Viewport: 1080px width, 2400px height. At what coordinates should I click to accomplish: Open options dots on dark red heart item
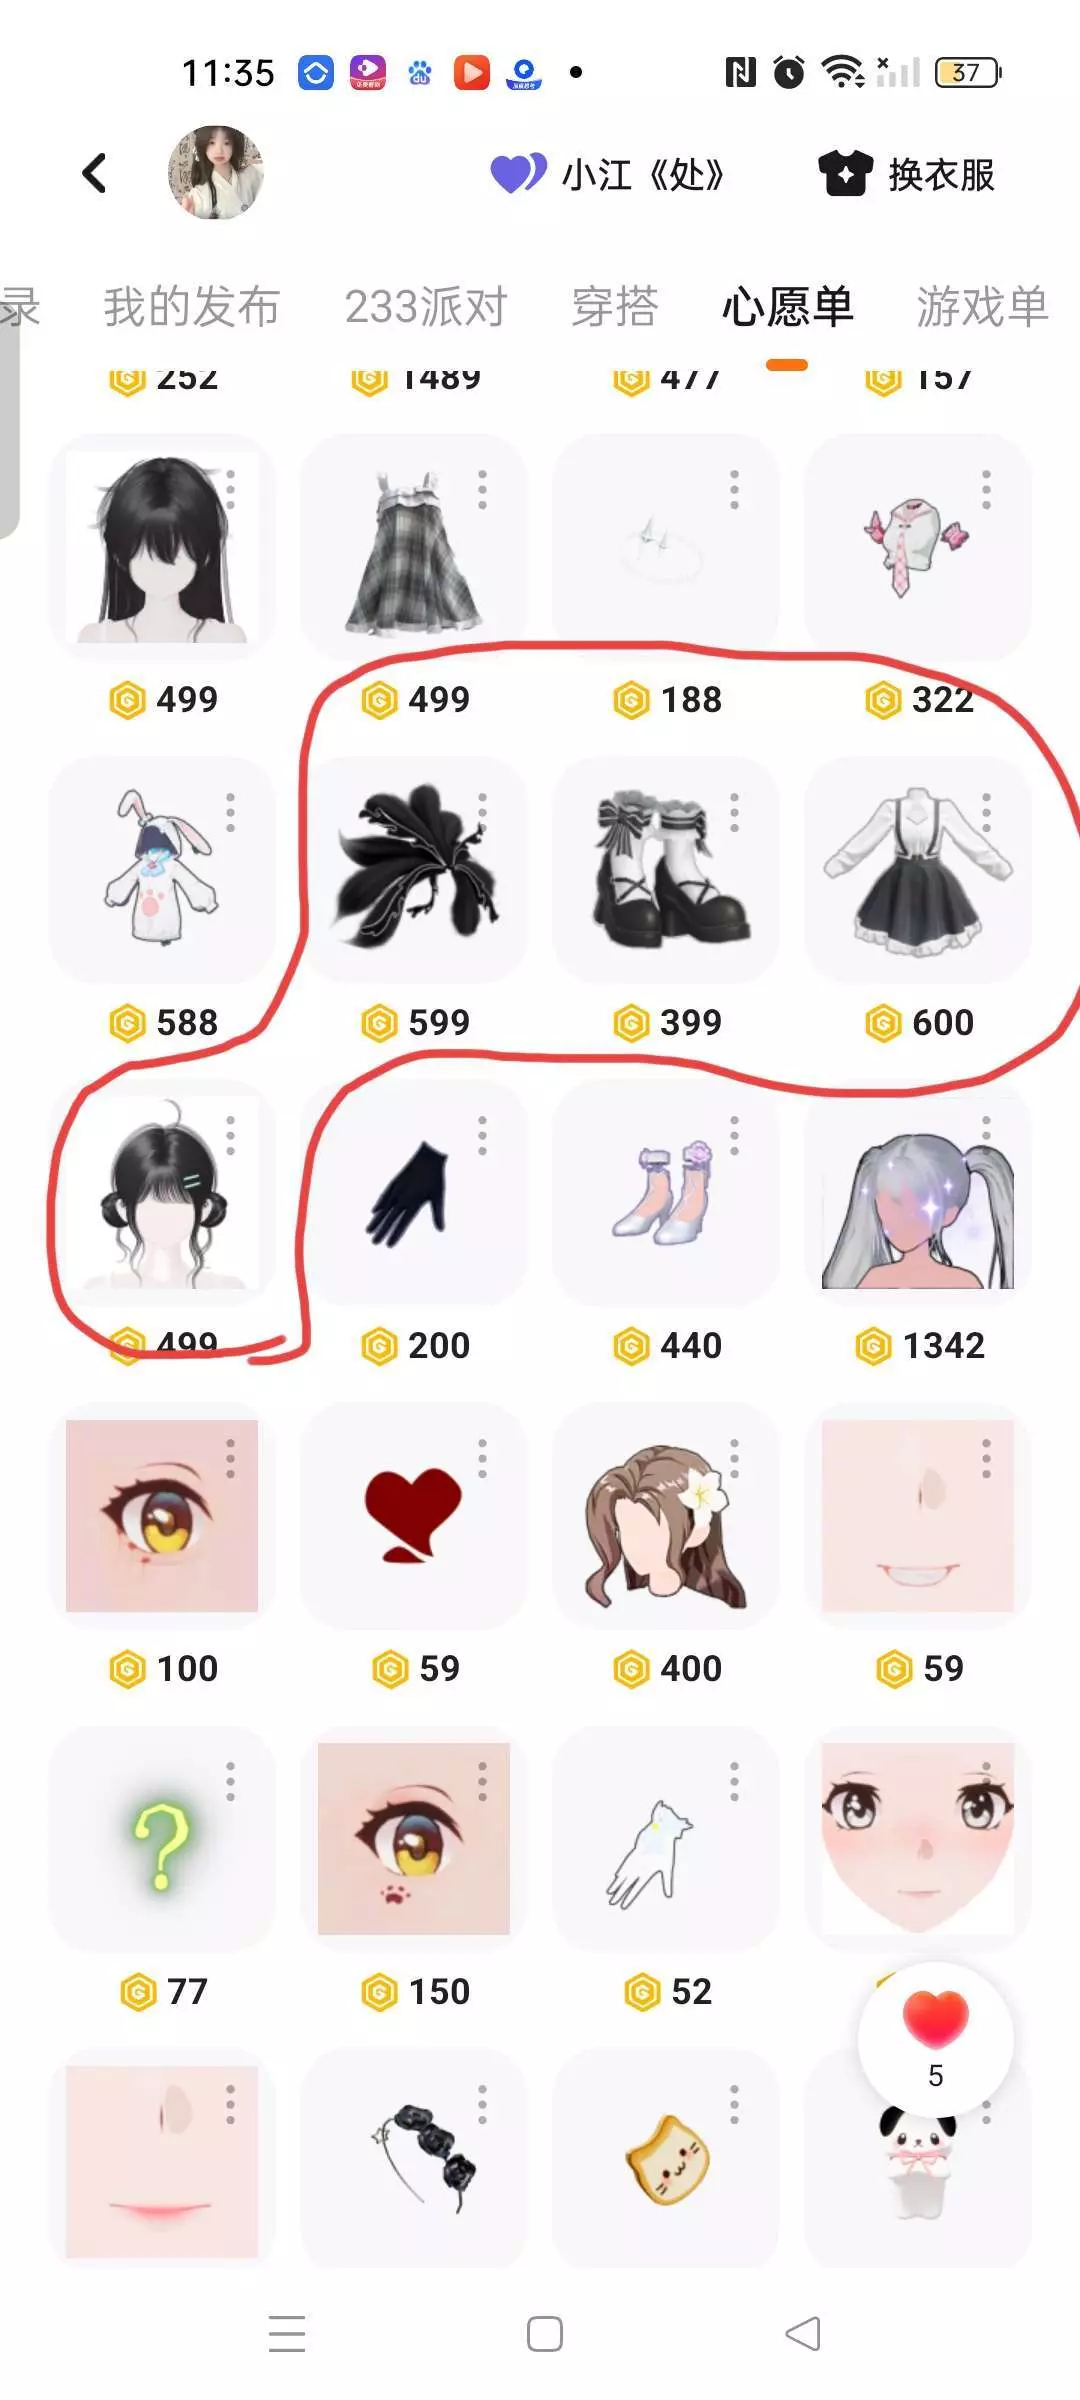(482, 1459)
